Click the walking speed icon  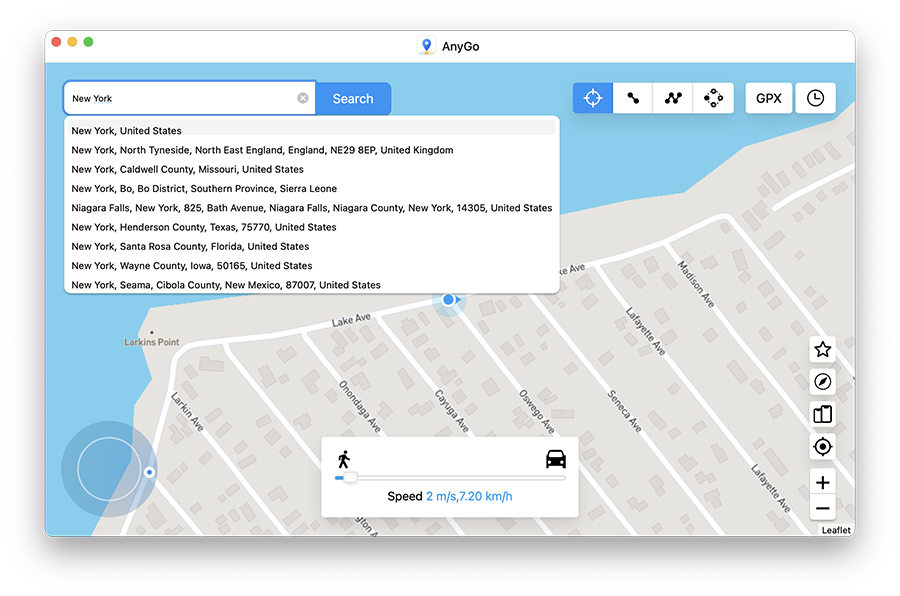(x=345, y=457)
